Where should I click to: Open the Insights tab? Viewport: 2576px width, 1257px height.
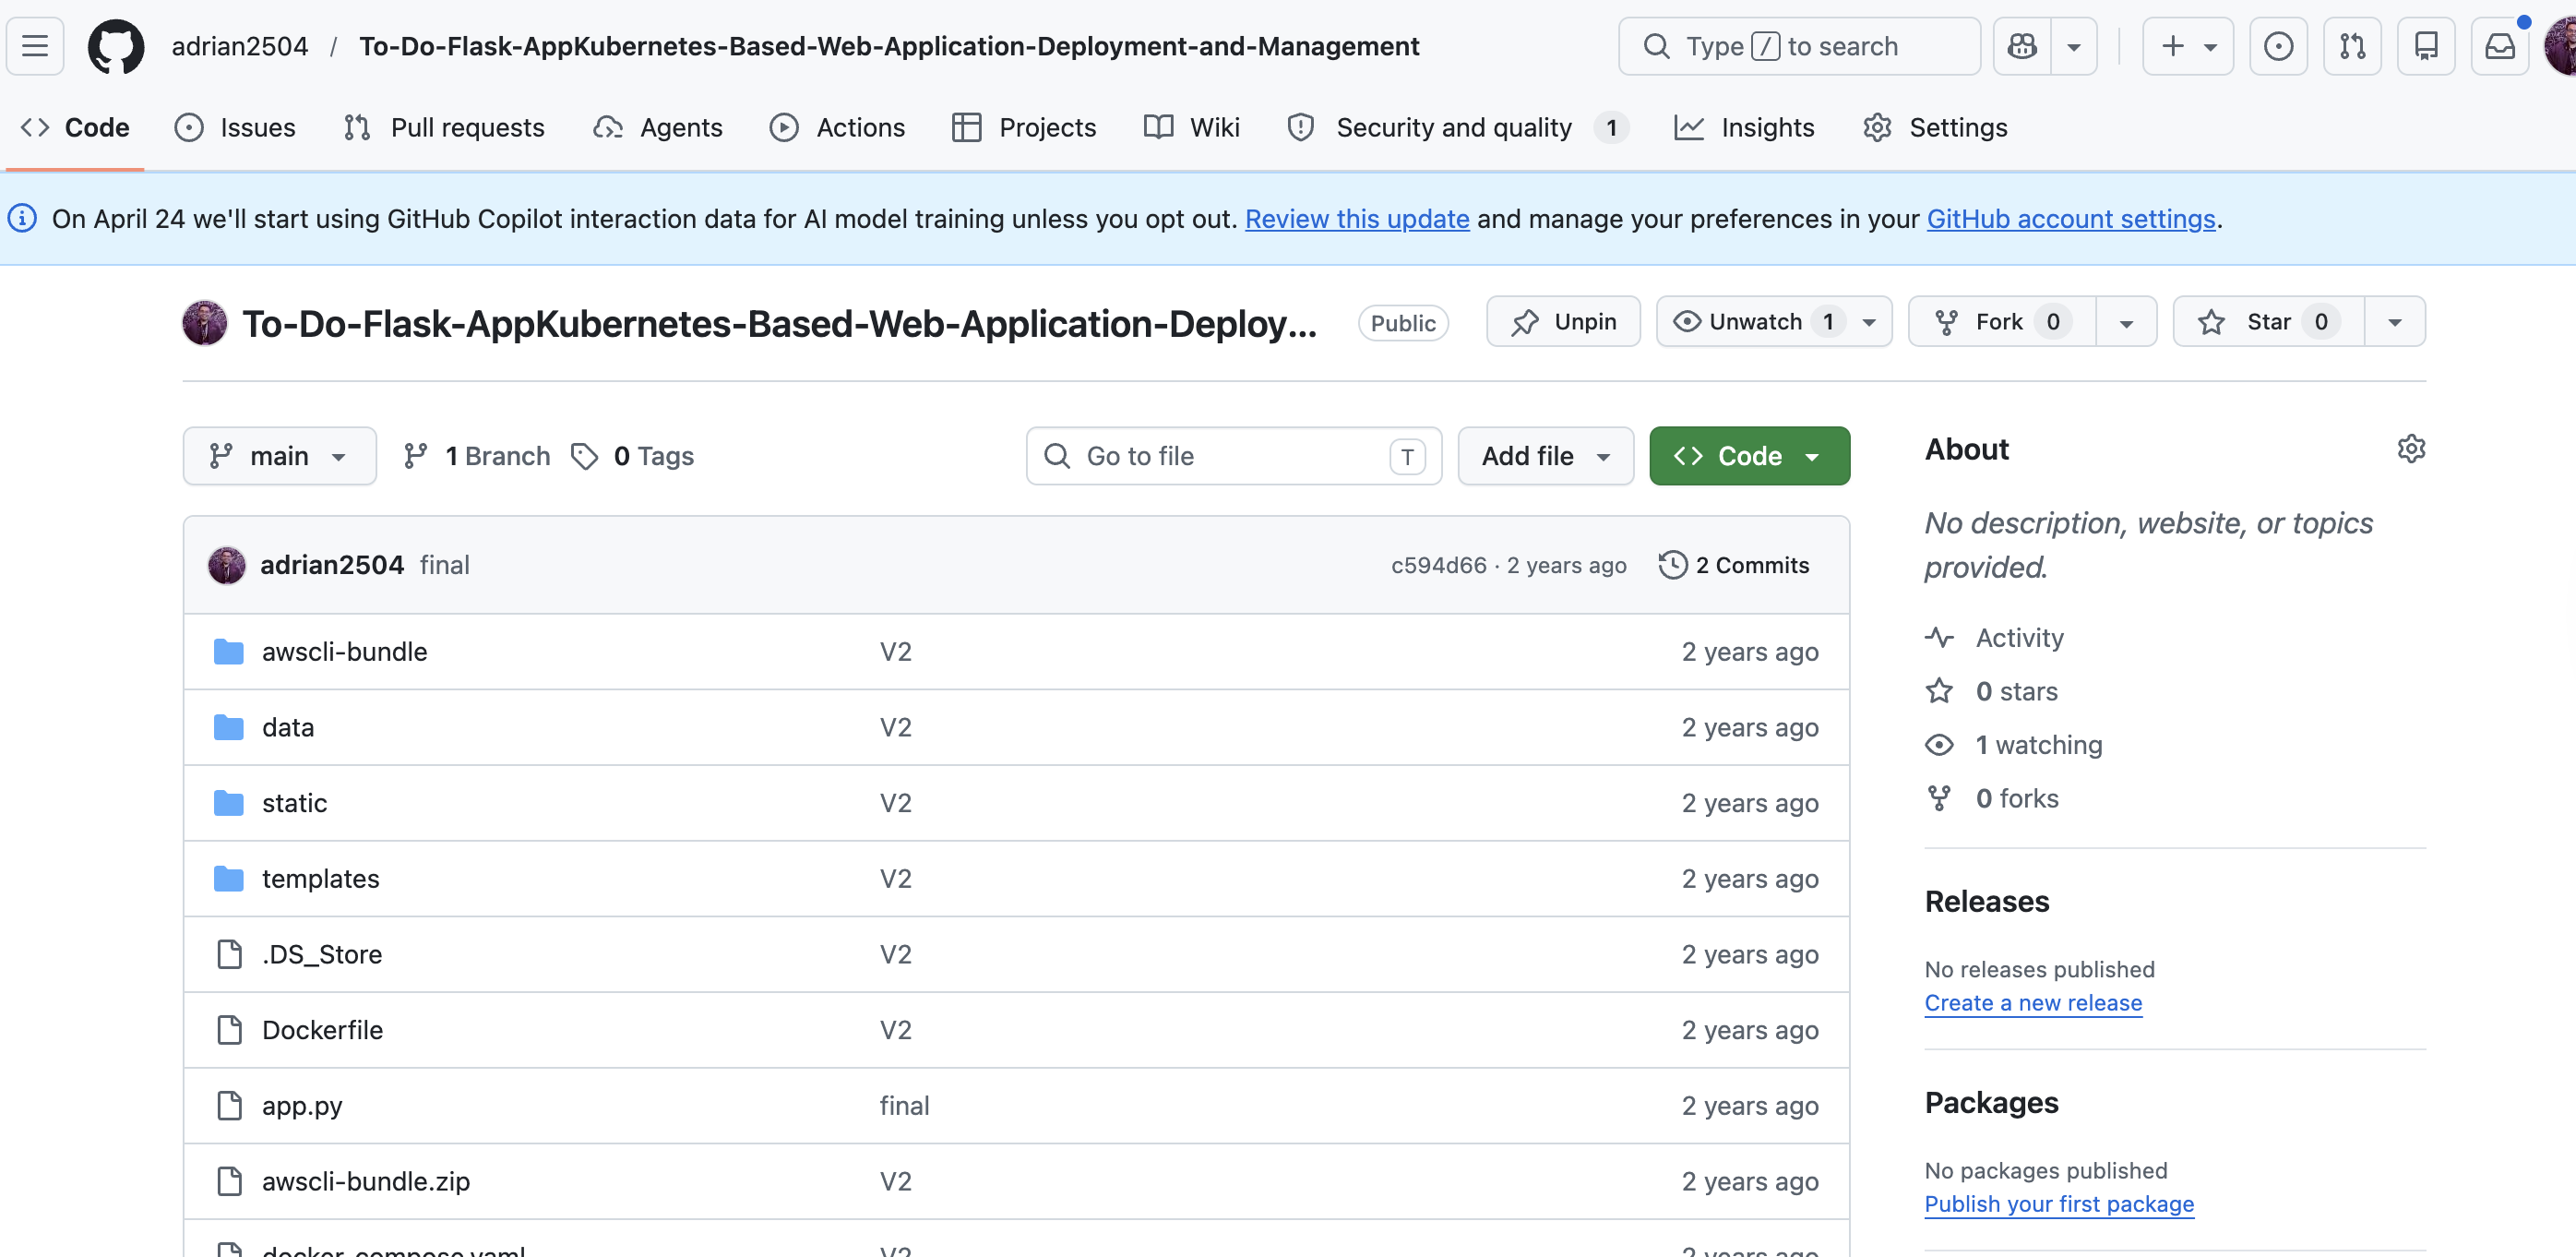[1744, 127]
